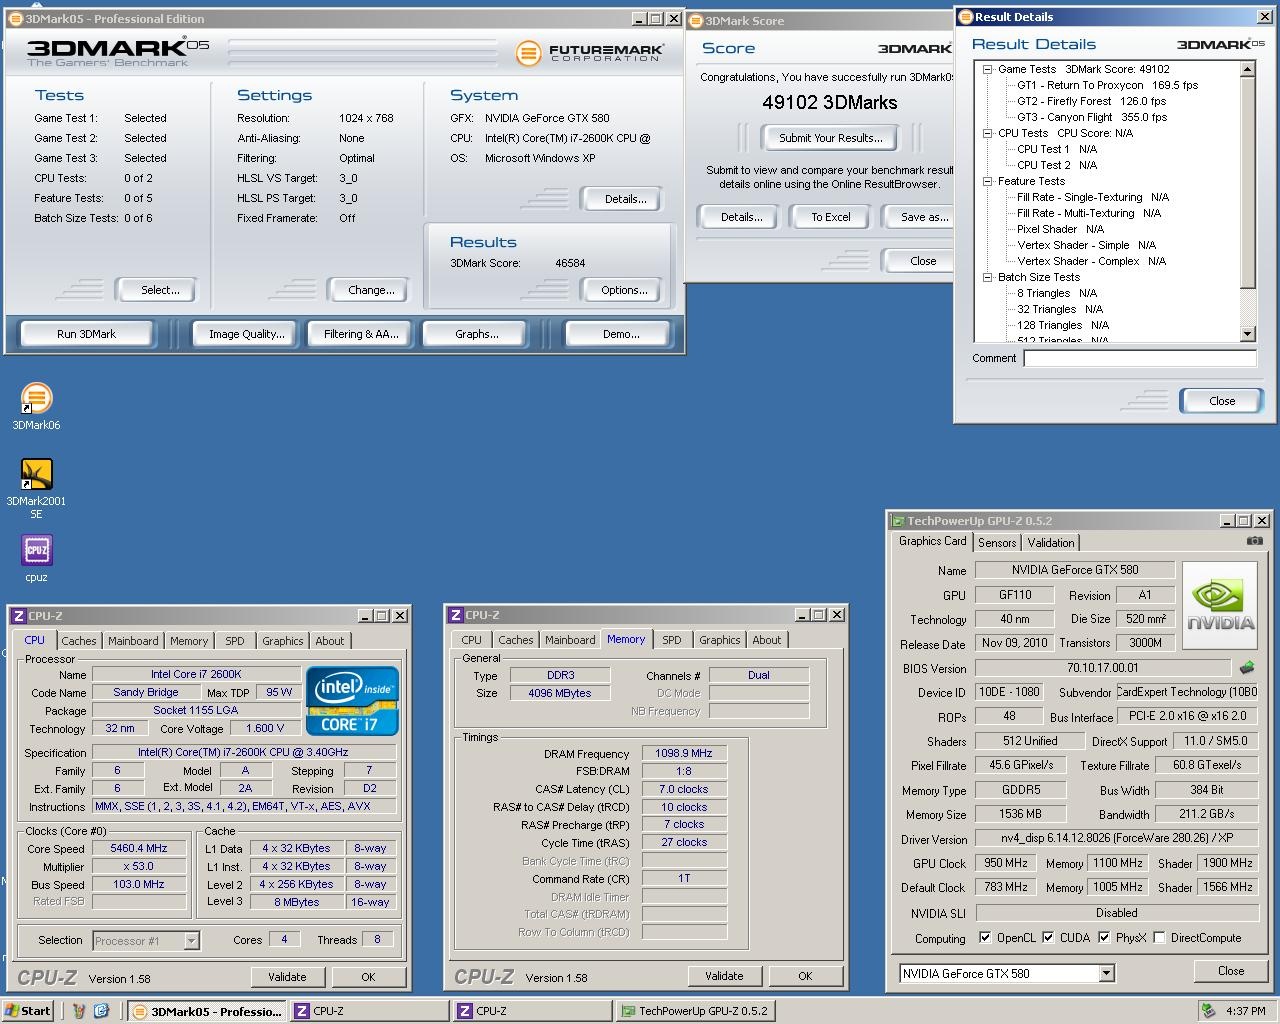The image size is (1280, 1024).
Task: Switch to TechPowerUp GPU-Z taskbar button
Action: point(695,1011)
